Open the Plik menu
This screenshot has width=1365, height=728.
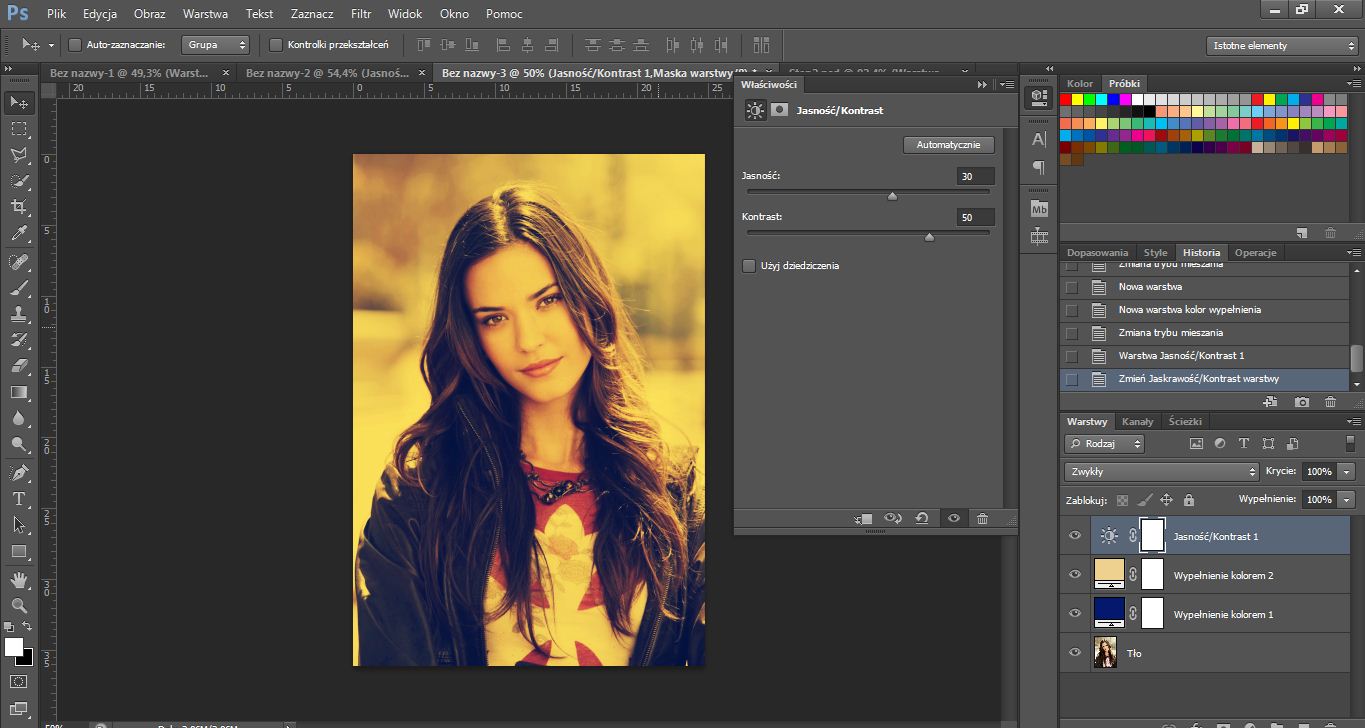pyautogui.click(x=56, y=14)
